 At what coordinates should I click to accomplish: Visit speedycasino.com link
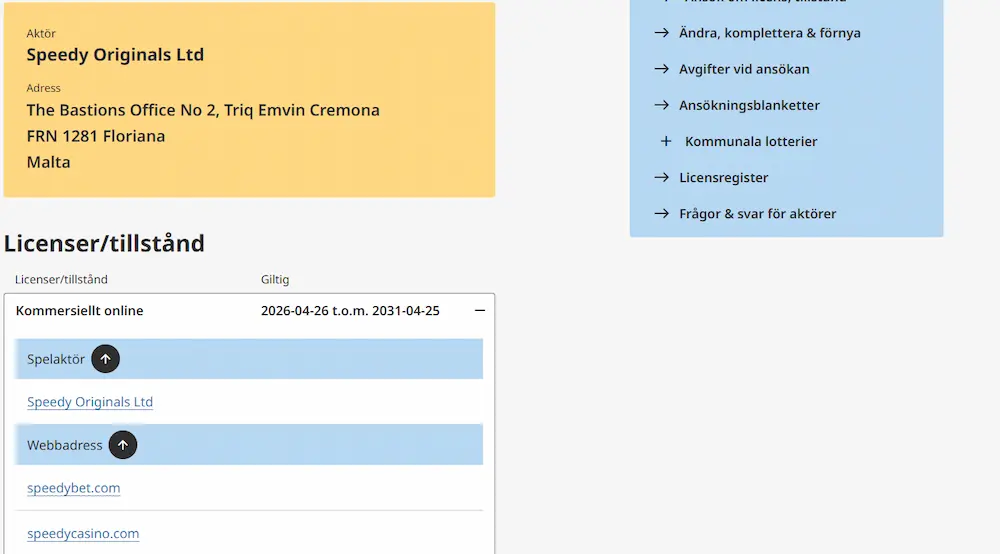[83, 534]
